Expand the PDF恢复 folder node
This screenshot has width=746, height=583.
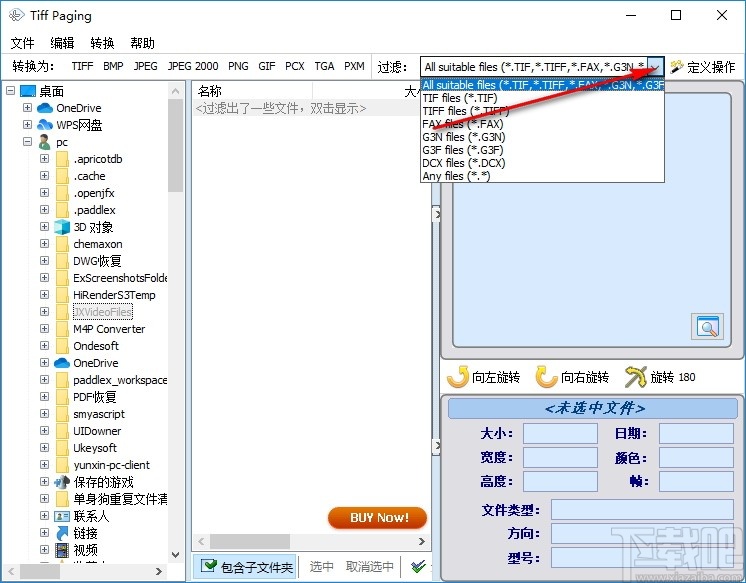[x=44, y=396]
